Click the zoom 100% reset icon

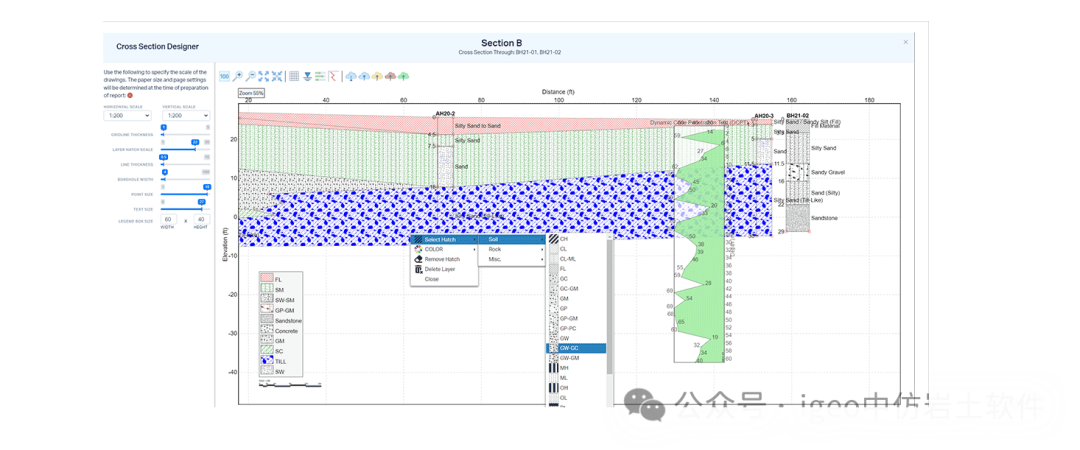pyautogui.click(x=225, y=76)
